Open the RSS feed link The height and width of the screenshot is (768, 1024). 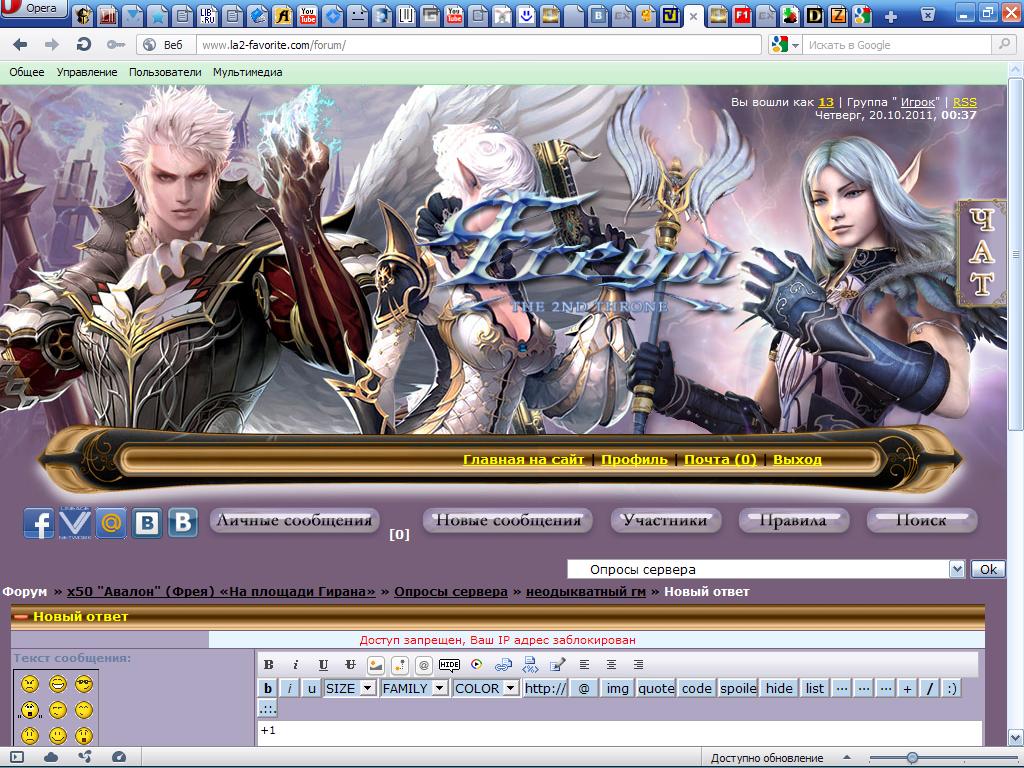click(965, 102)
